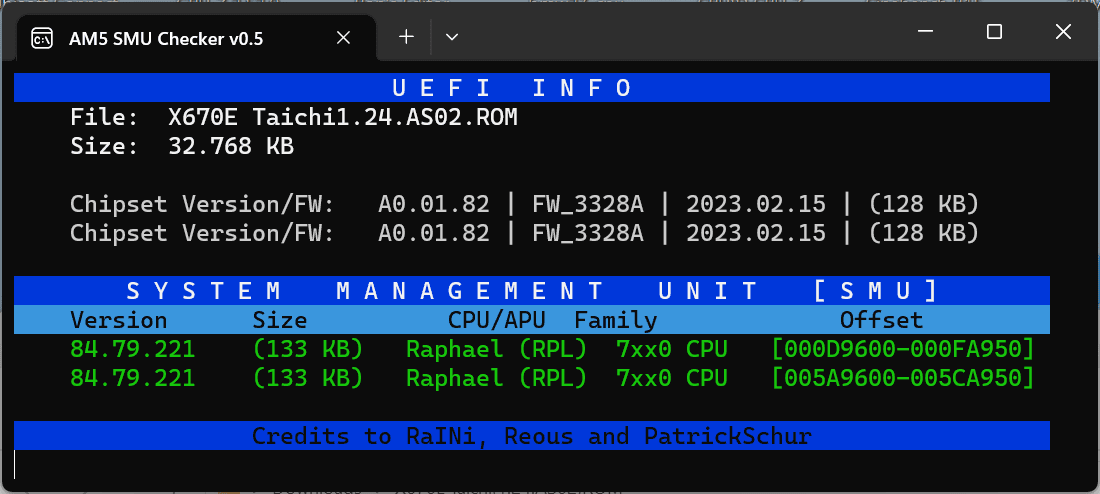Screen dimensions: 1100x494
Task: Click the Size column header
Action: 280,321
